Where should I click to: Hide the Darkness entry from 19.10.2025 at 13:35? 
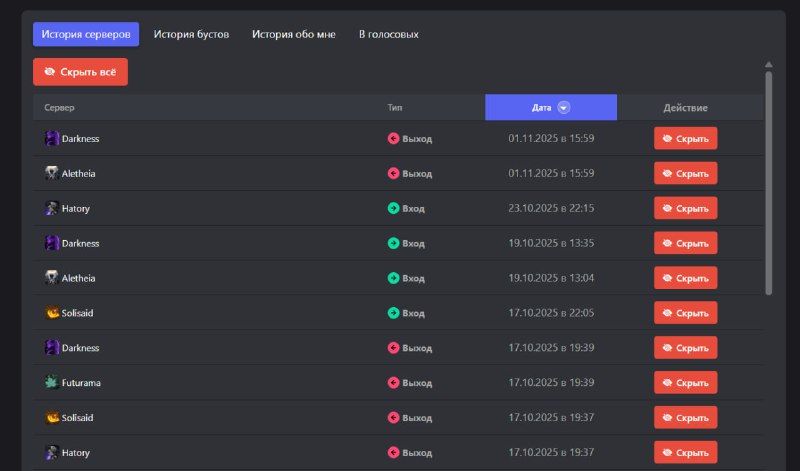click(685, 243)
